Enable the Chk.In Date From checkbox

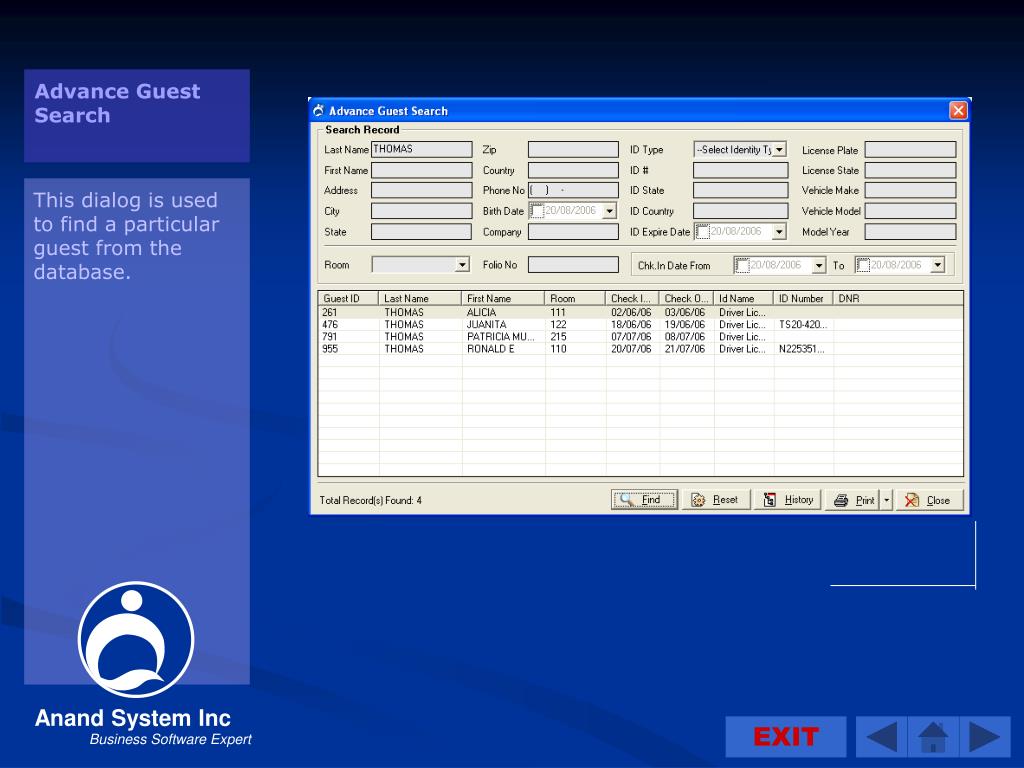(742, 265)
